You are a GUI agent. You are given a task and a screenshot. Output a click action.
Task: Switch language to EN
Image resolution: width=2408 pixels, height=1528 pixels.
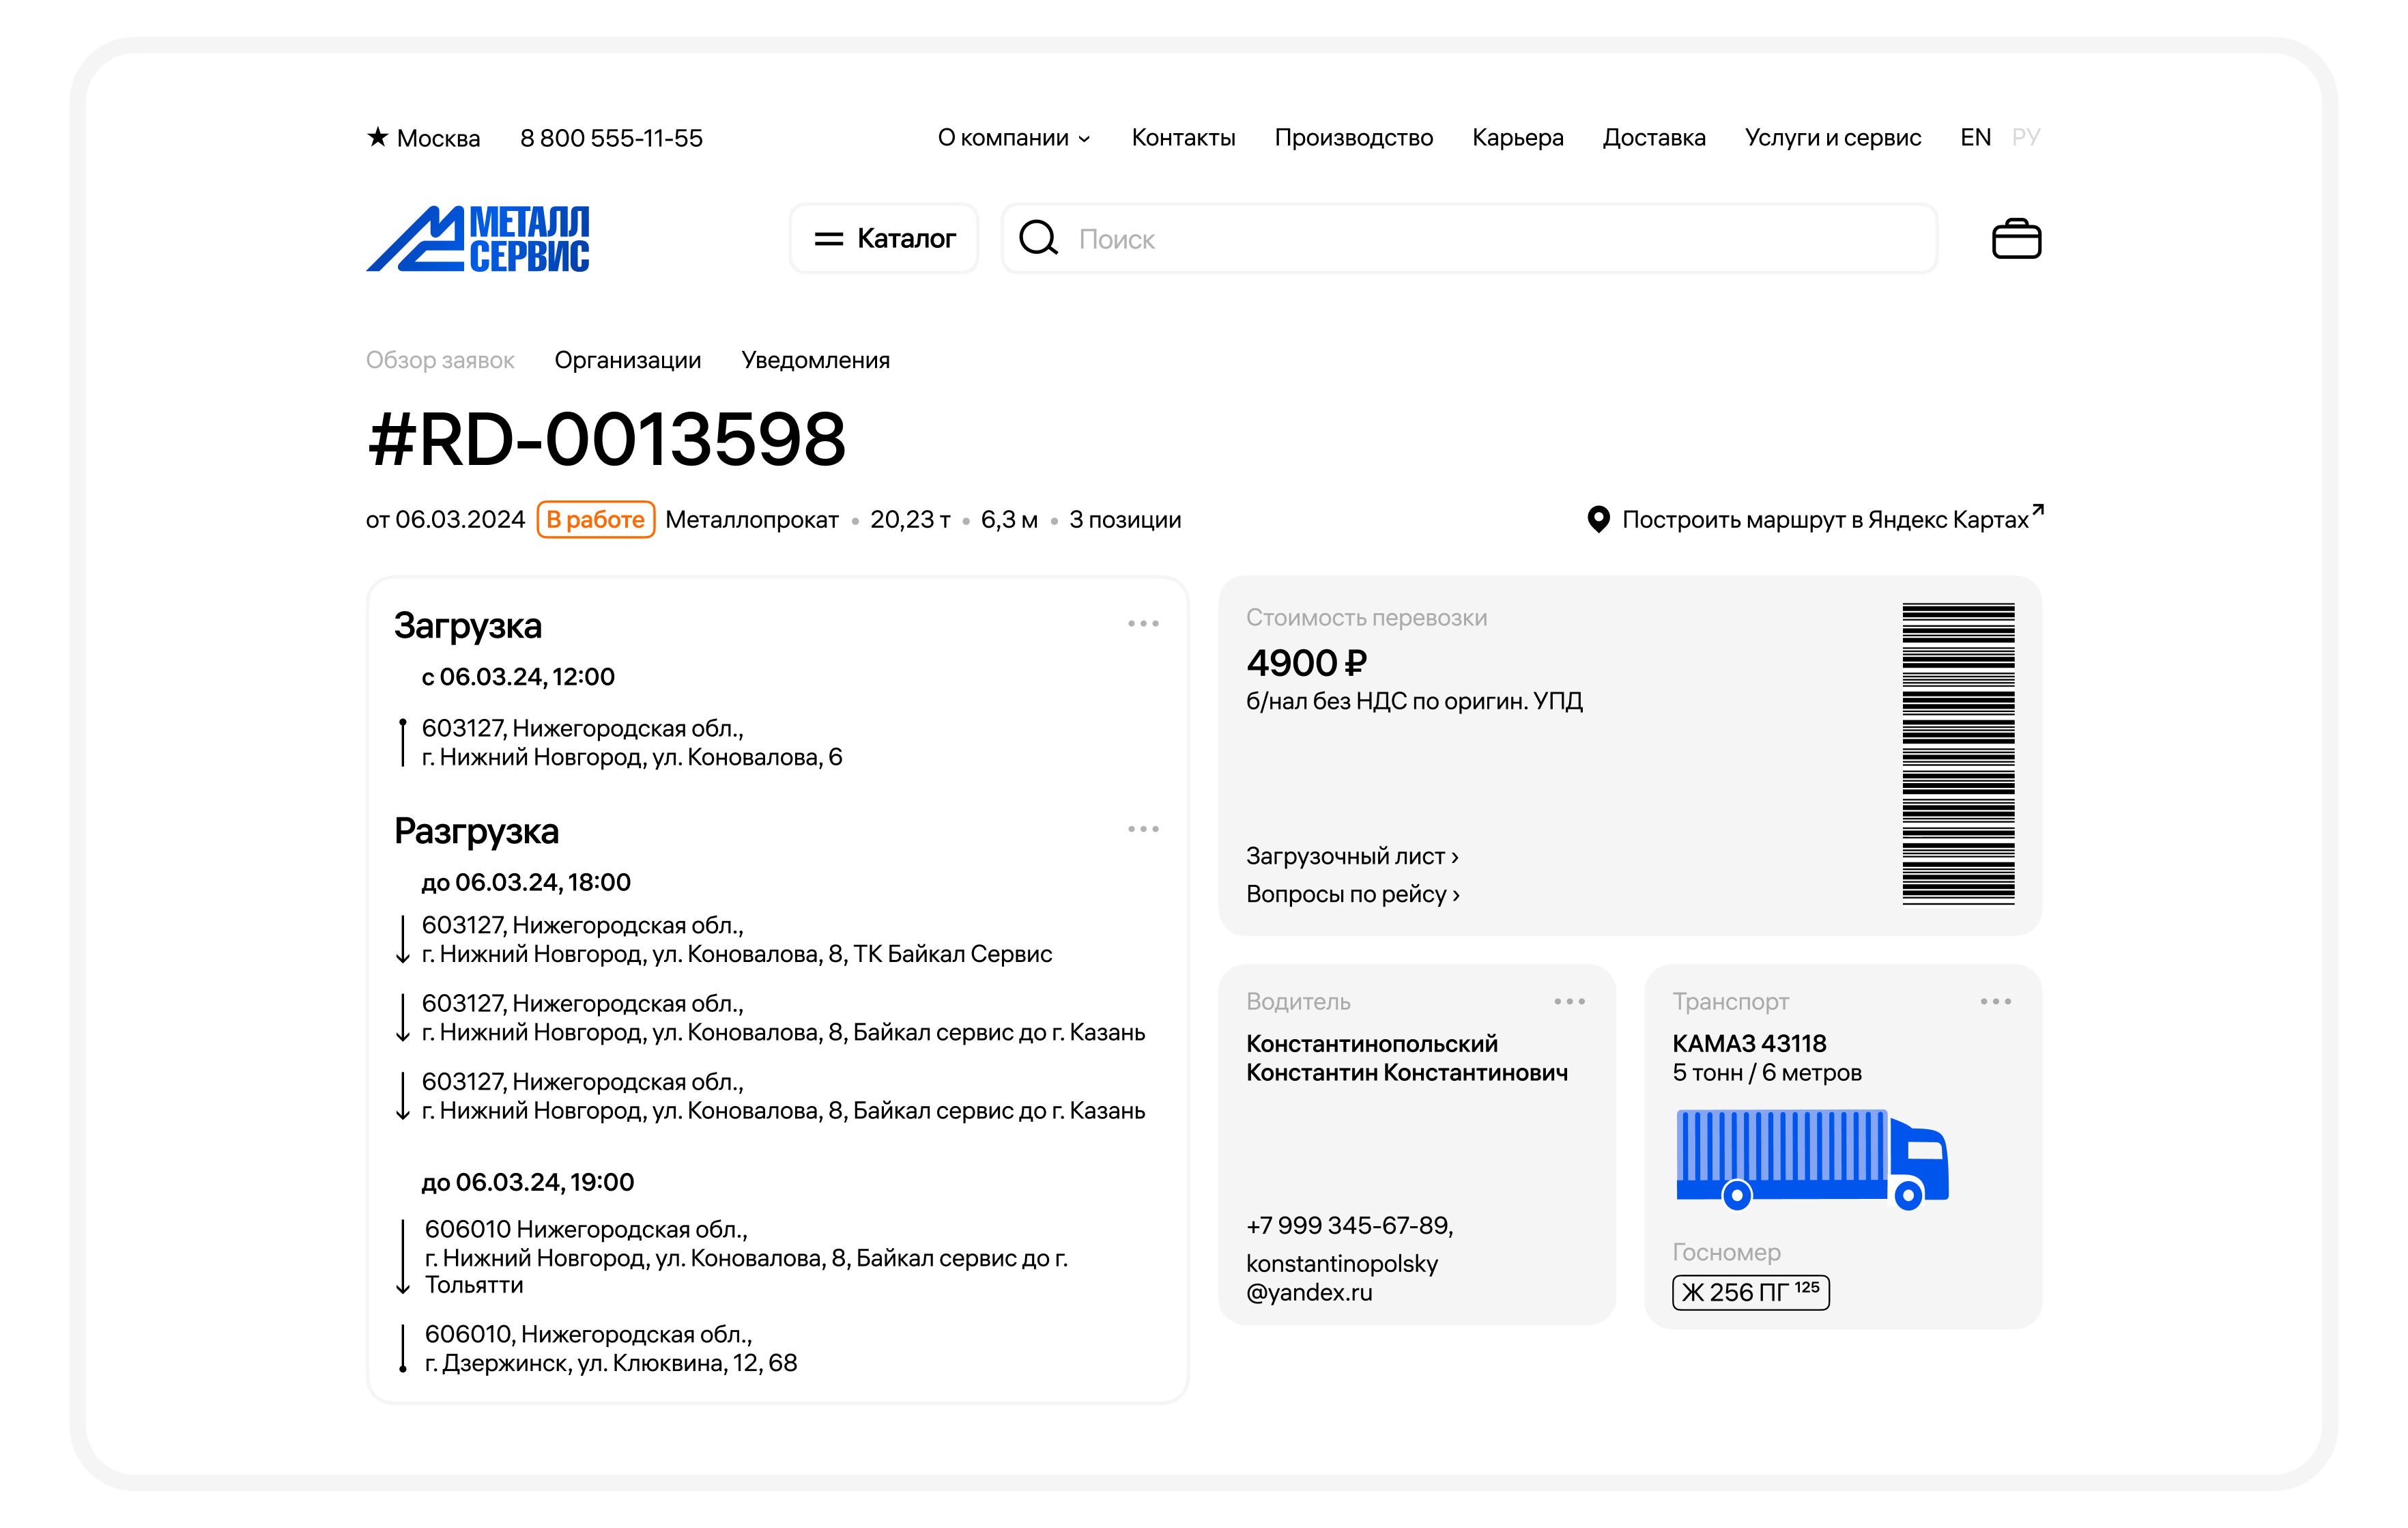pos(1975,137)
